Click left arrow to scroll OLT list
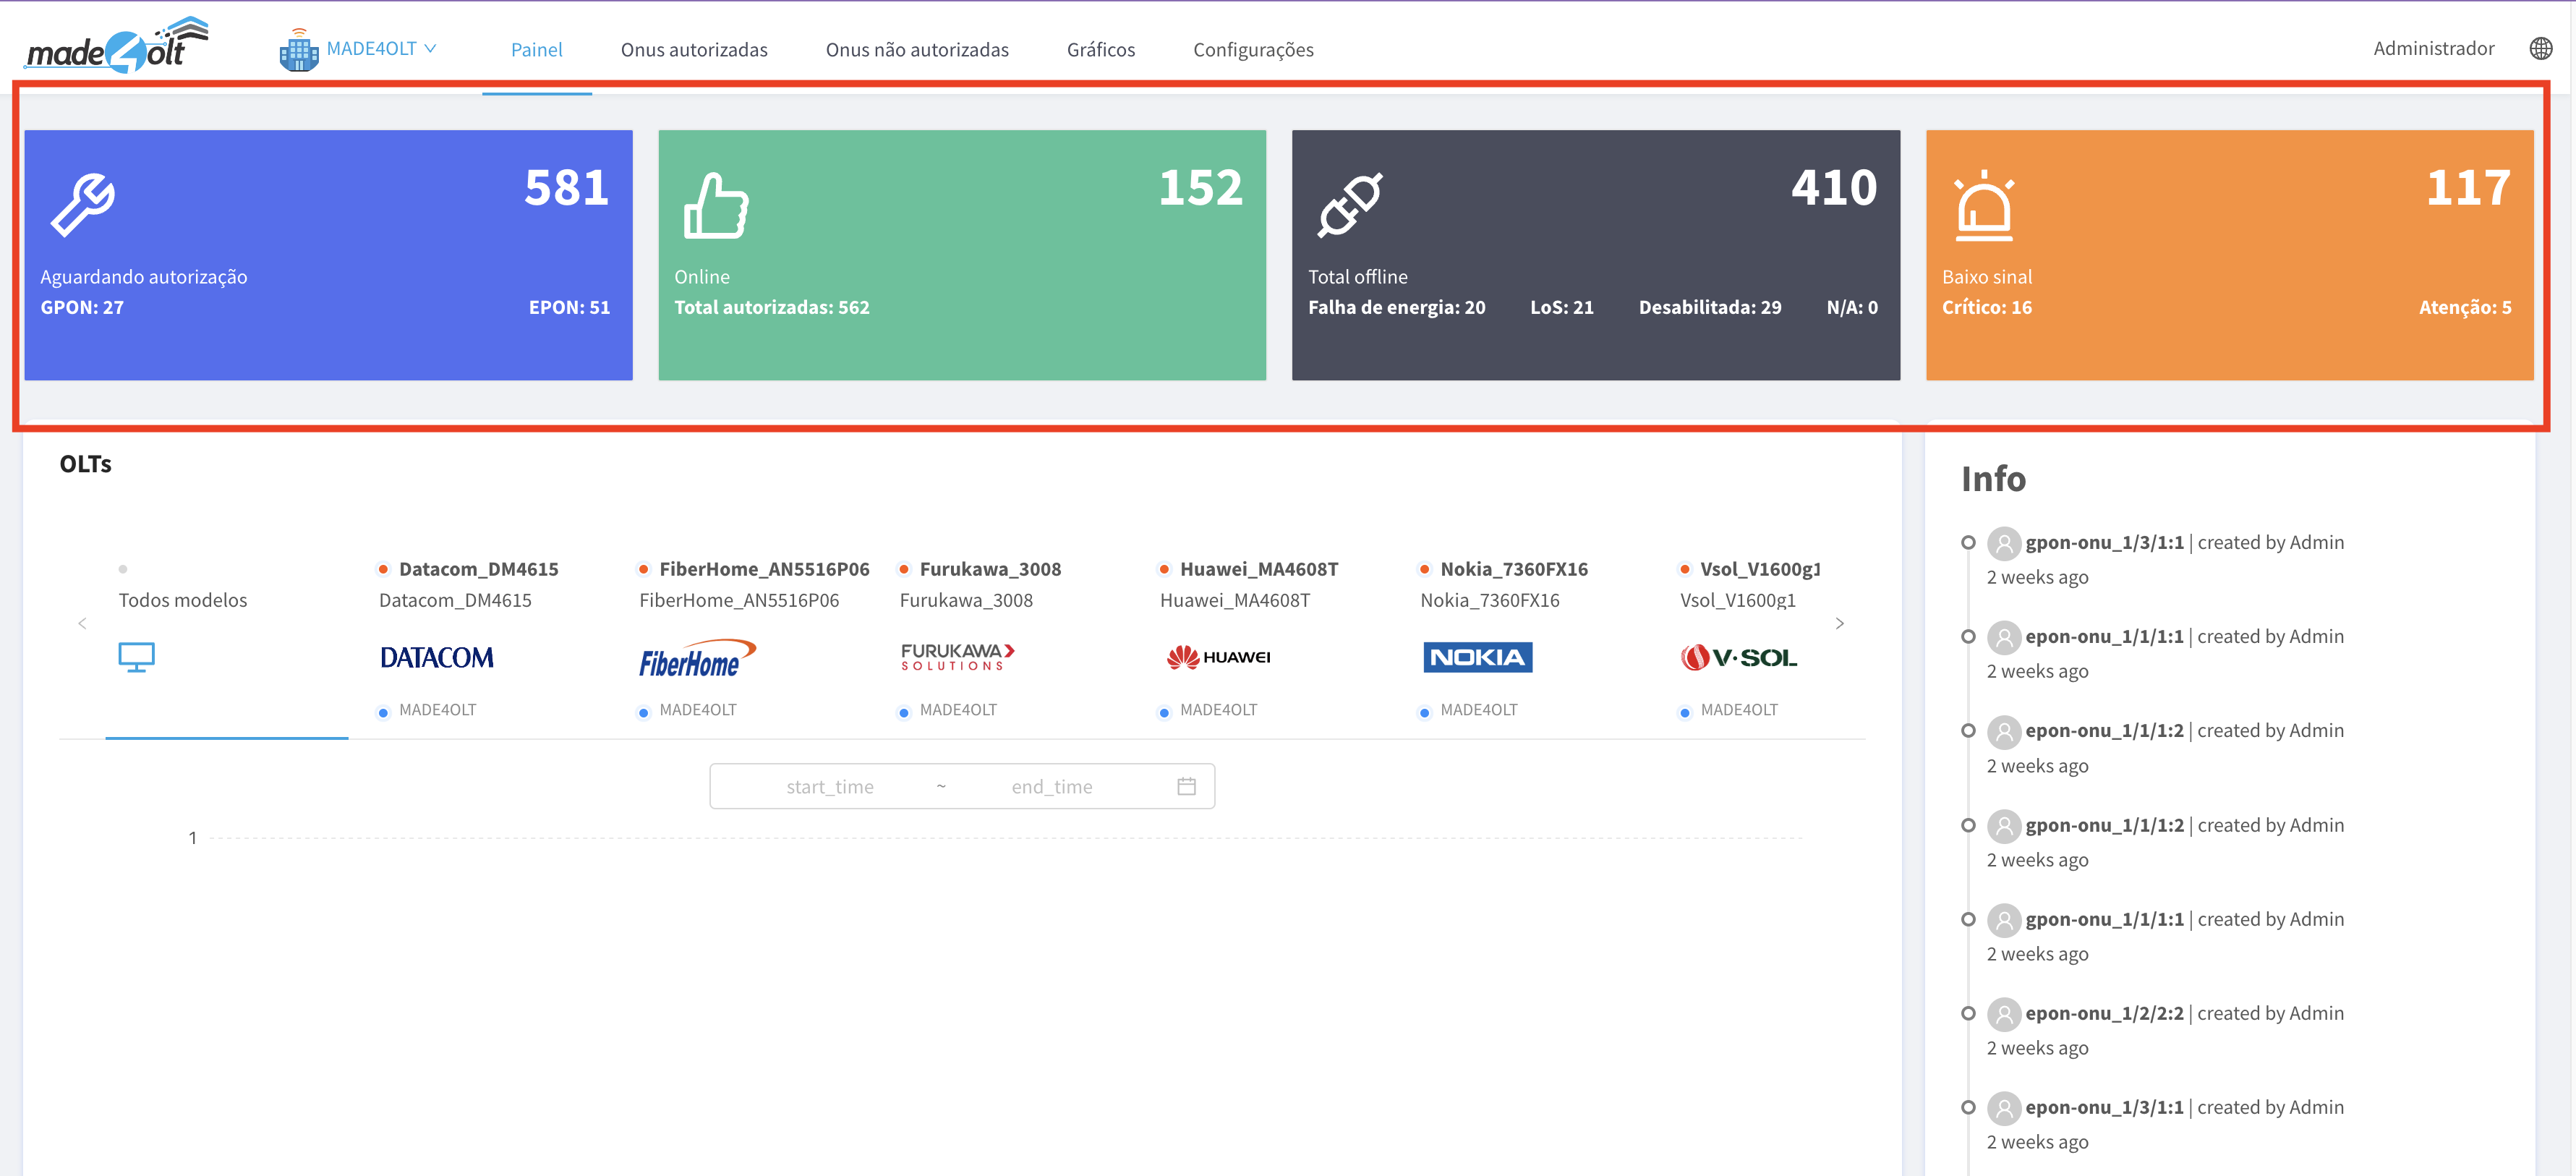The width and height of the screenshot is (2576, 1176). pos(82,624)
